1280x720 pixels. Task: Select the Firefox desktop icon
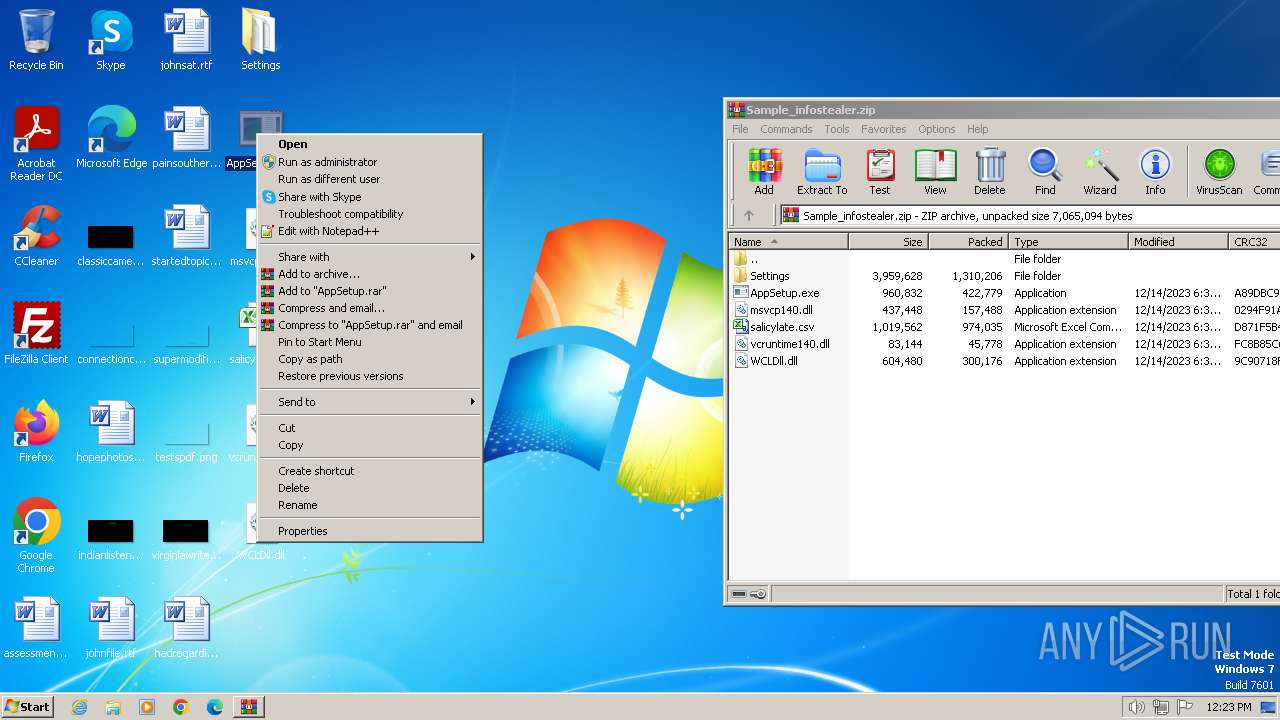[36, 432]
